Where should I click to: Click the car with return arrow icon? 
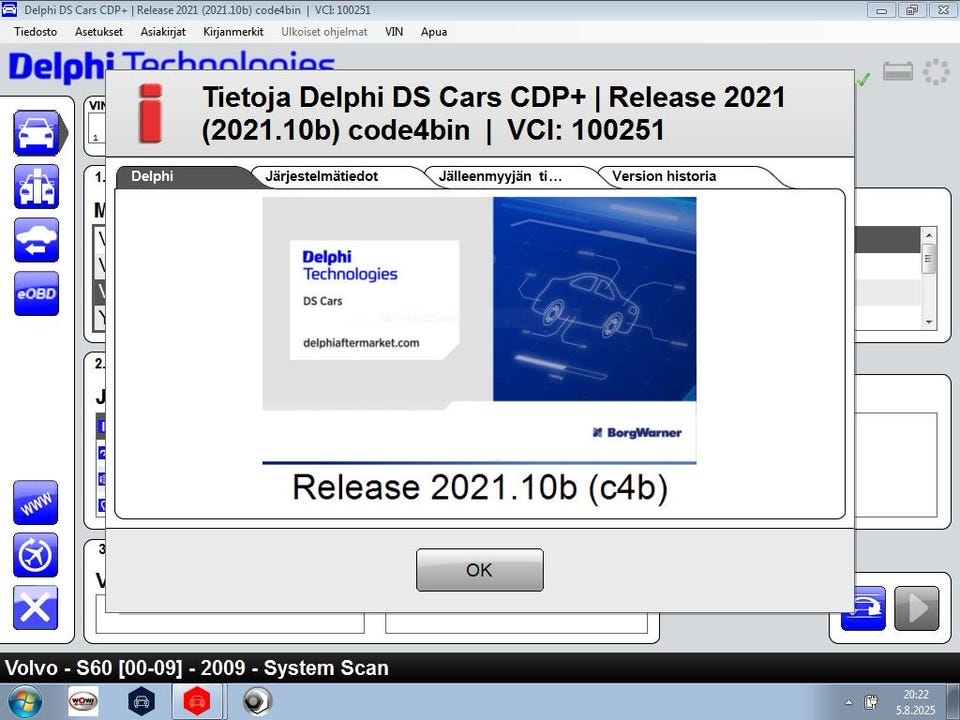coord(37,240)
